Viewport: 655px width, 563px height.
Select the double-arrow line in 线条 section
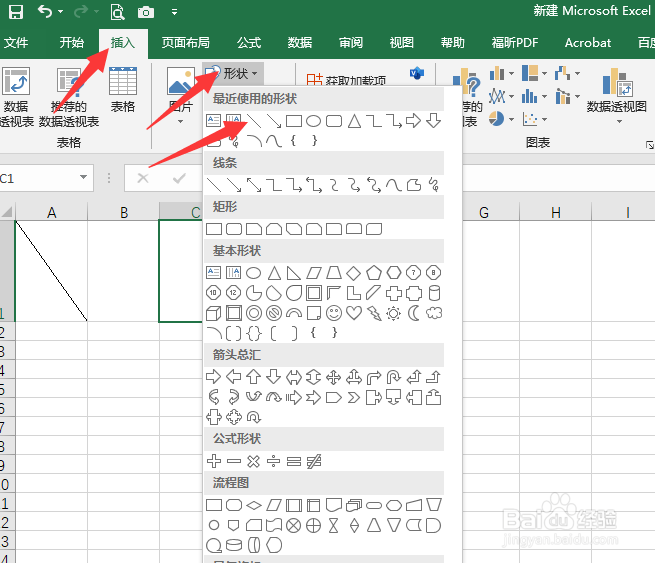click(254, 185)
